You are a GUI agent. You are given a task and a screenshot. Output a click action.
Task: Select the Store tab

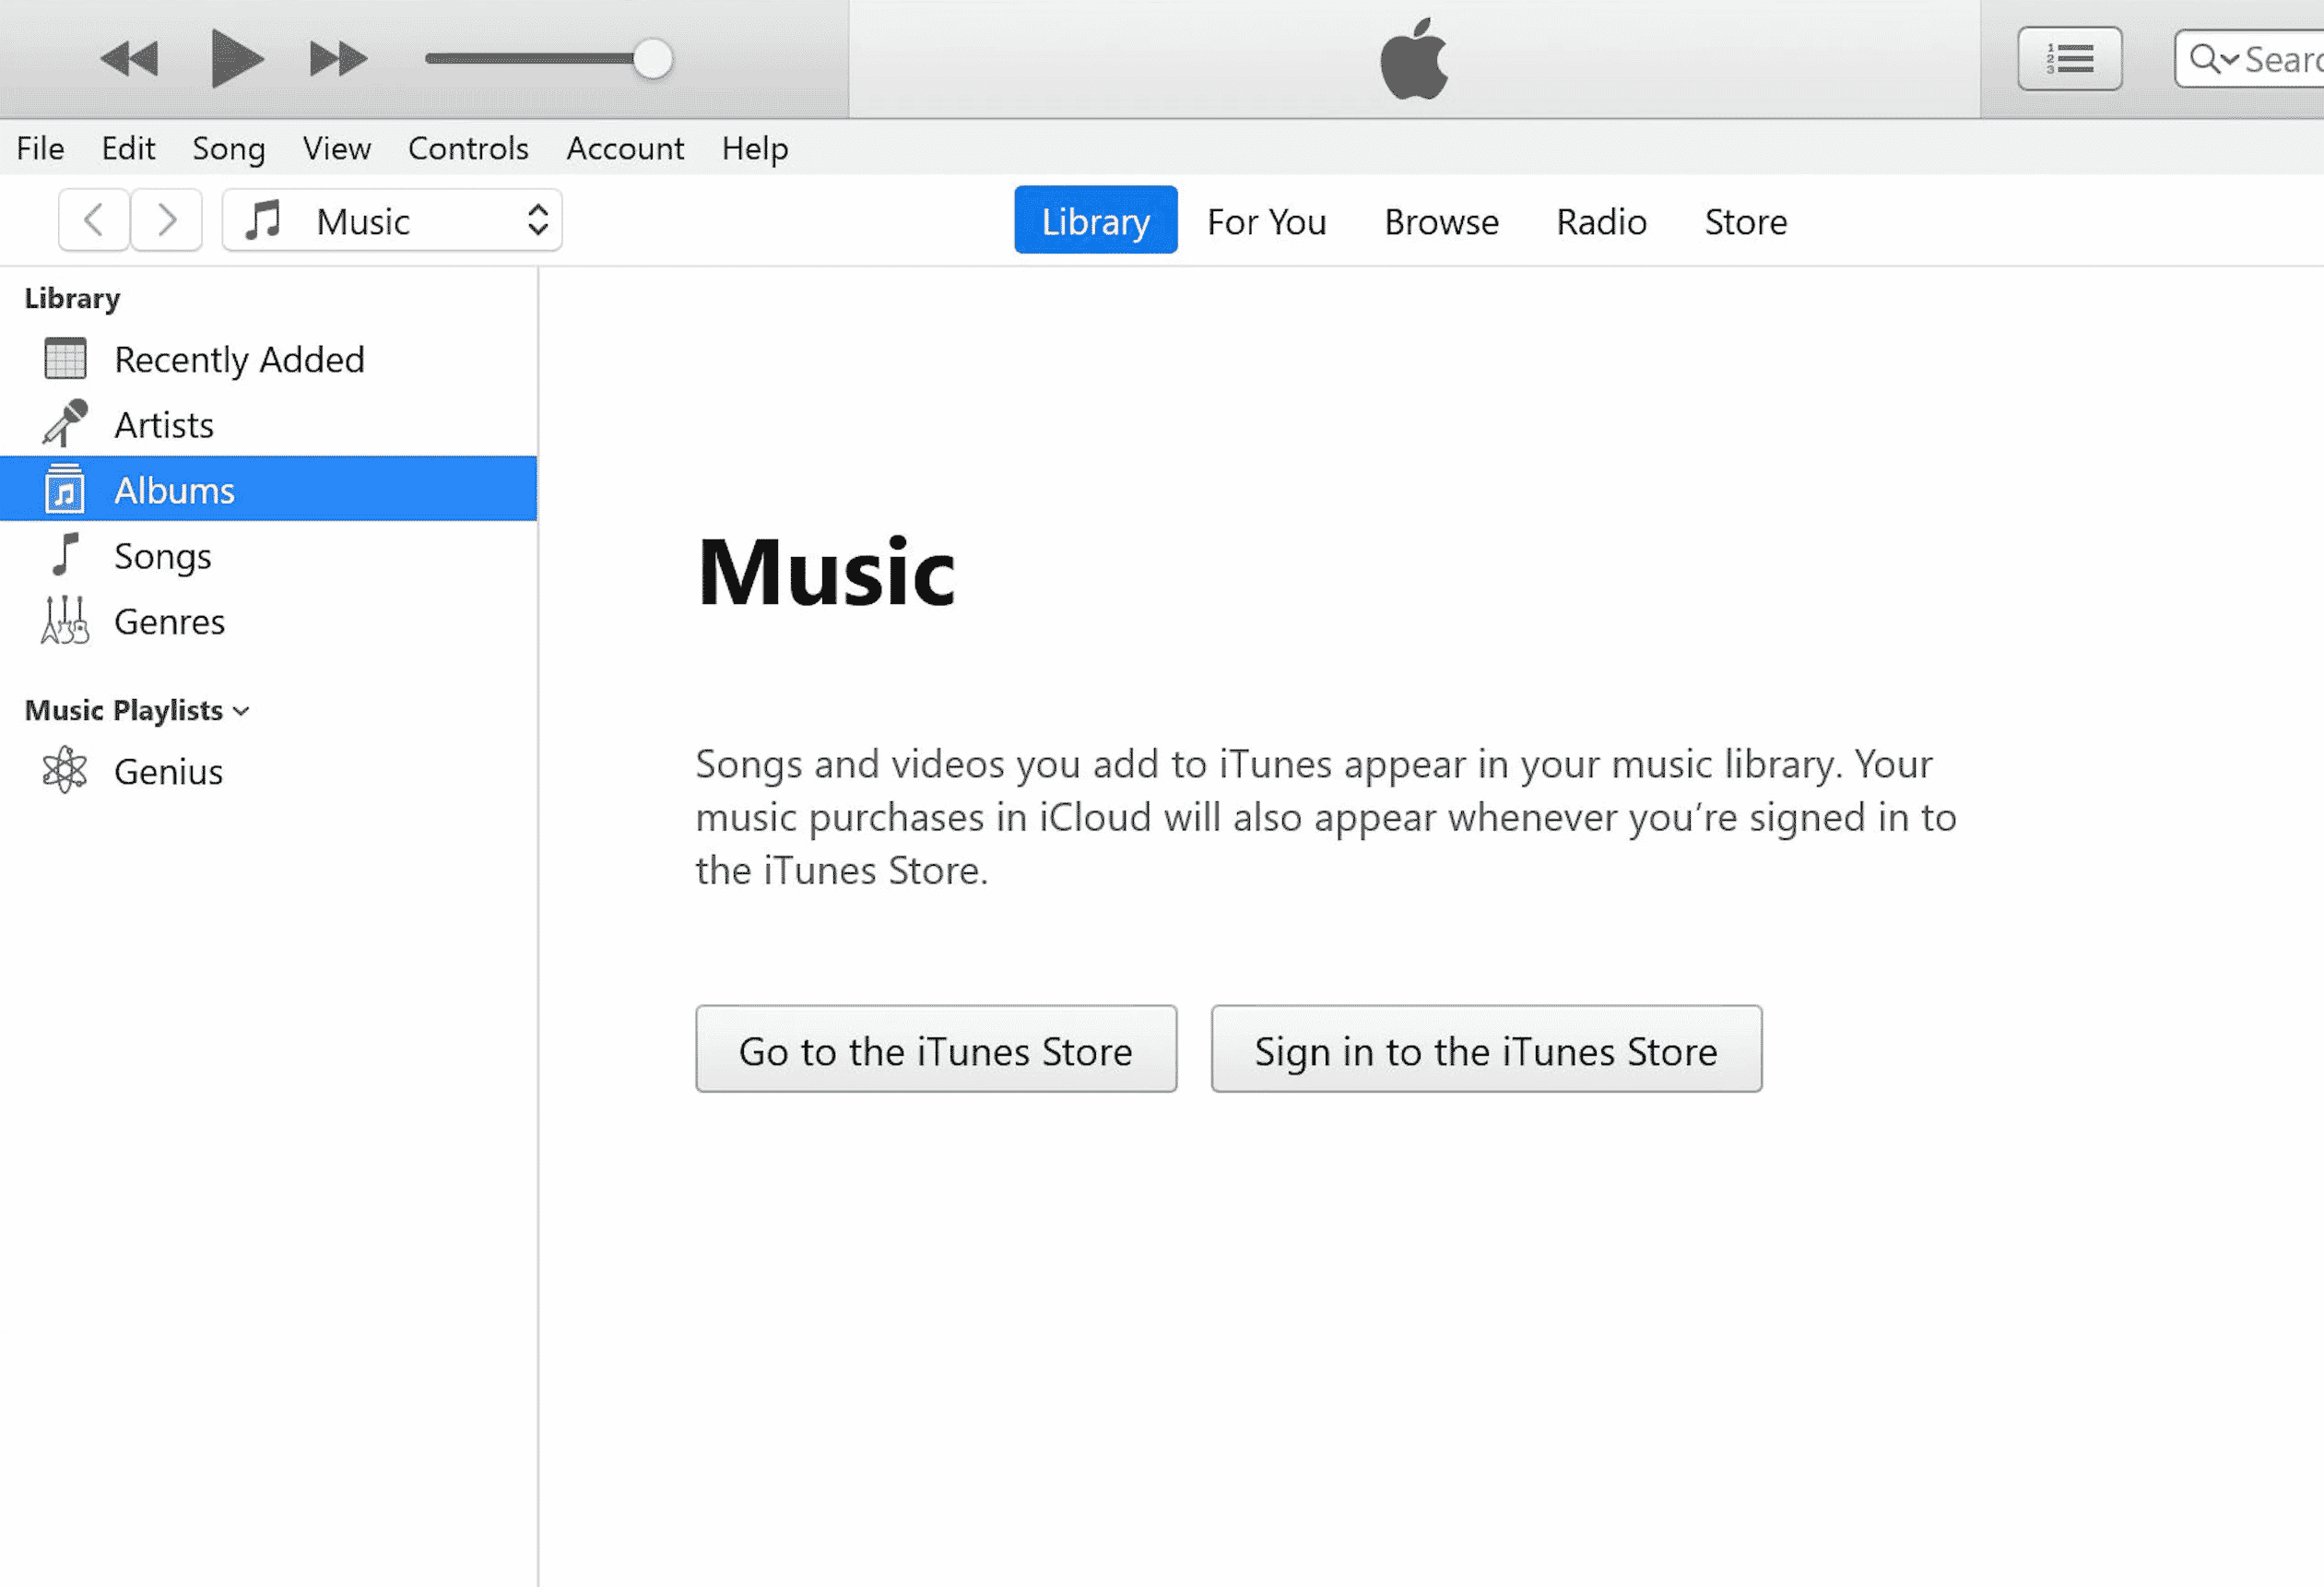(1747, 221)
